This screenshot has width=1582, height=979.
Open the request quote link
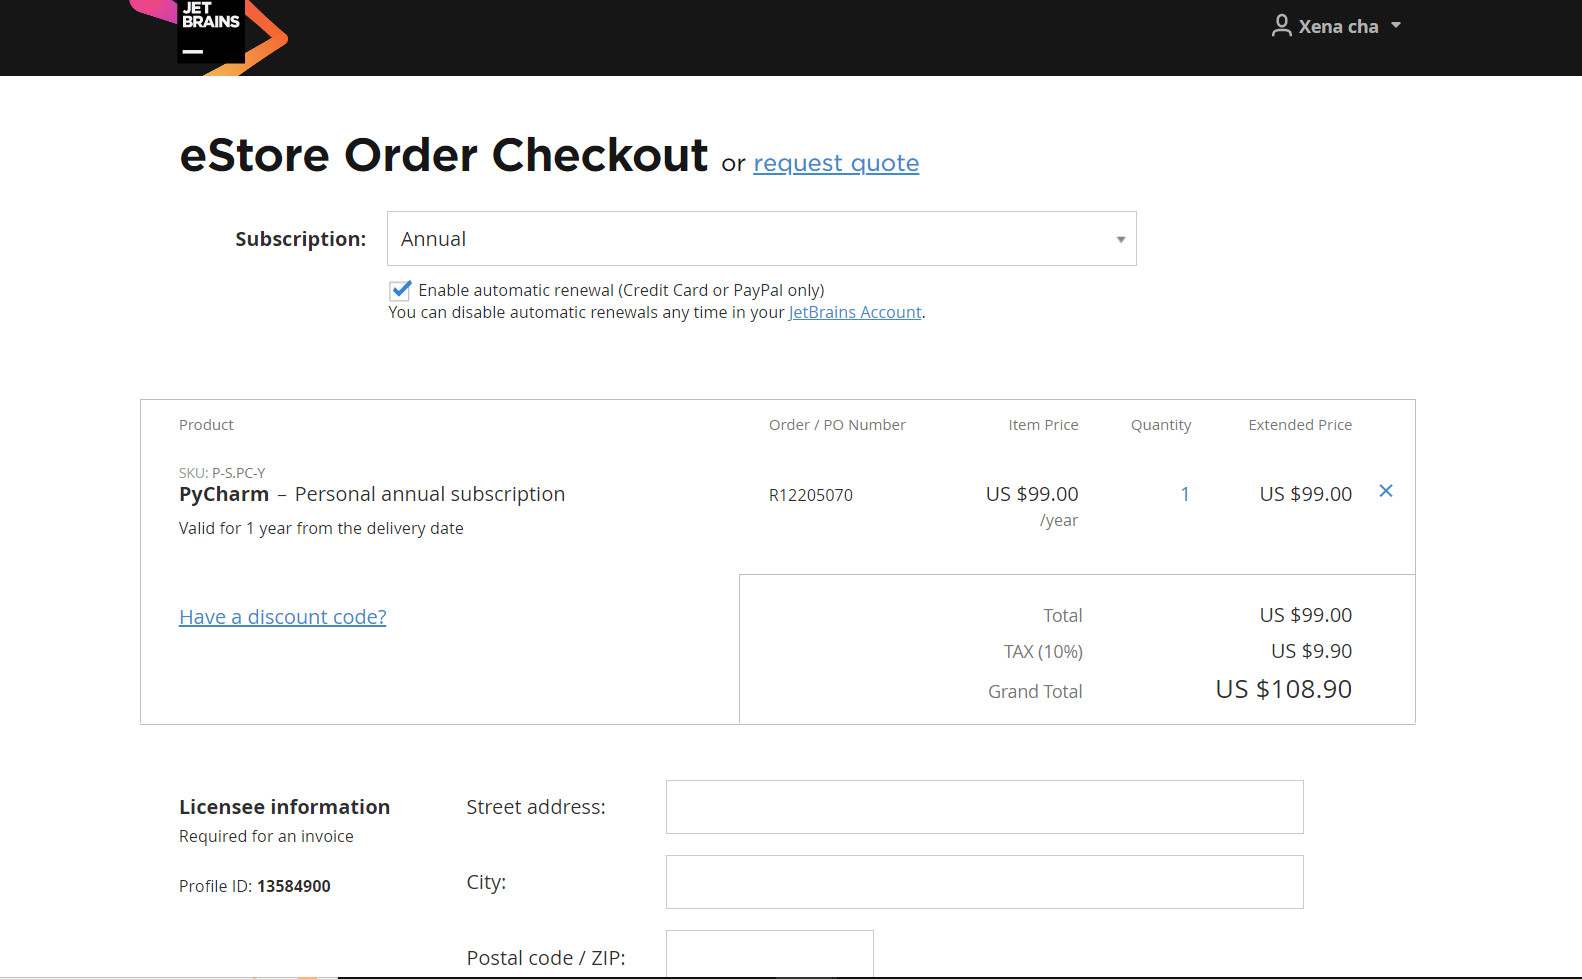pos(836,163)
